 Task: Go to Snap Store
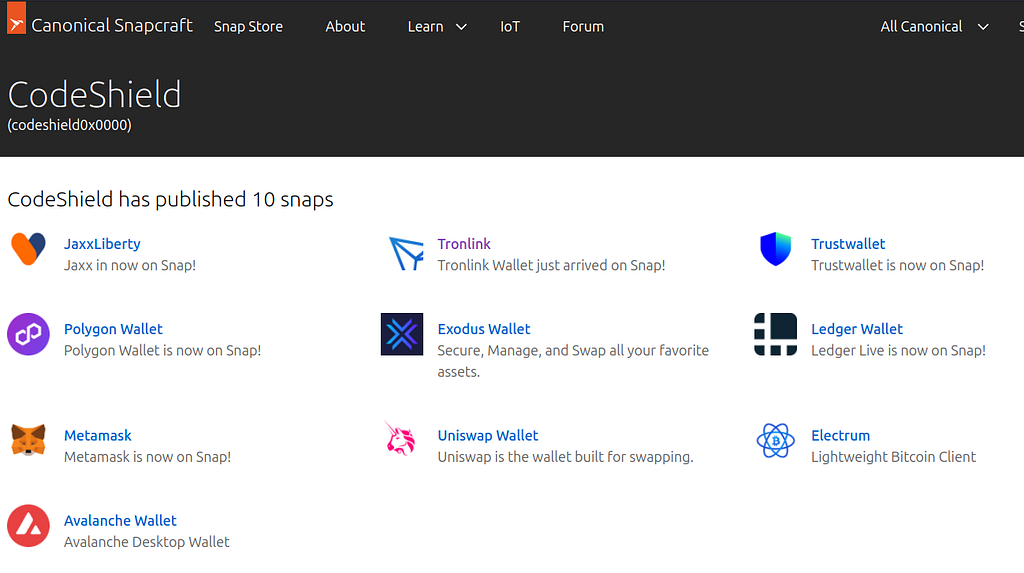tap(248, 26)
